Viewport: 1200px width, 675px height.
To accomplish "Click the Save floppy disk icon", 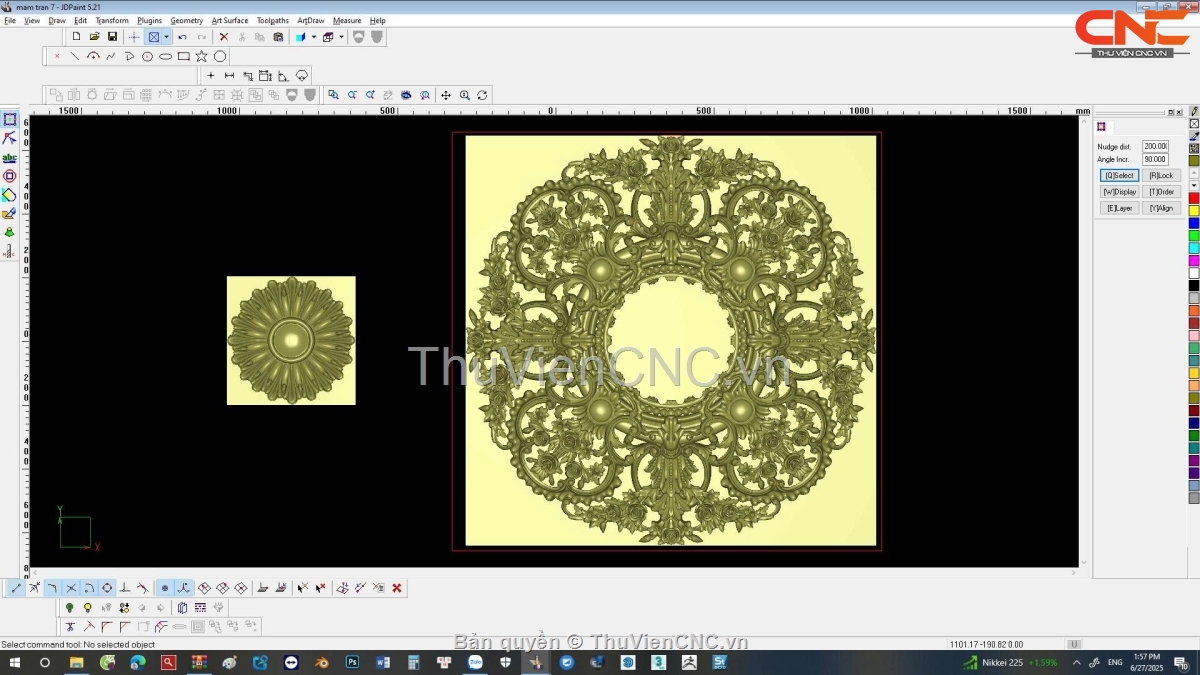I will pyautogui.click(x=112, y=37).
